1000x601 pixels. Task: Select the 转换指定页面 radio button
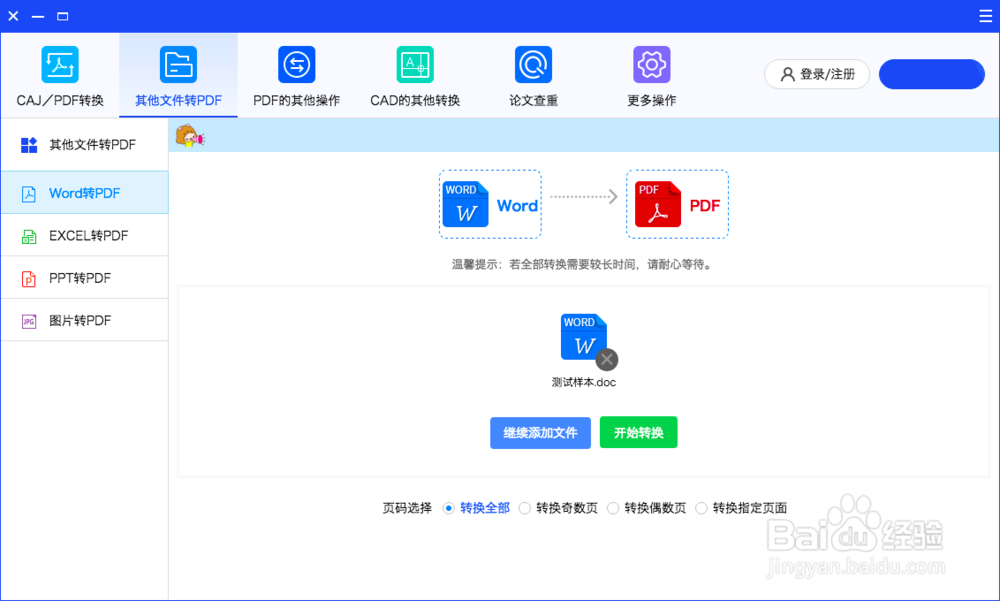702,508
